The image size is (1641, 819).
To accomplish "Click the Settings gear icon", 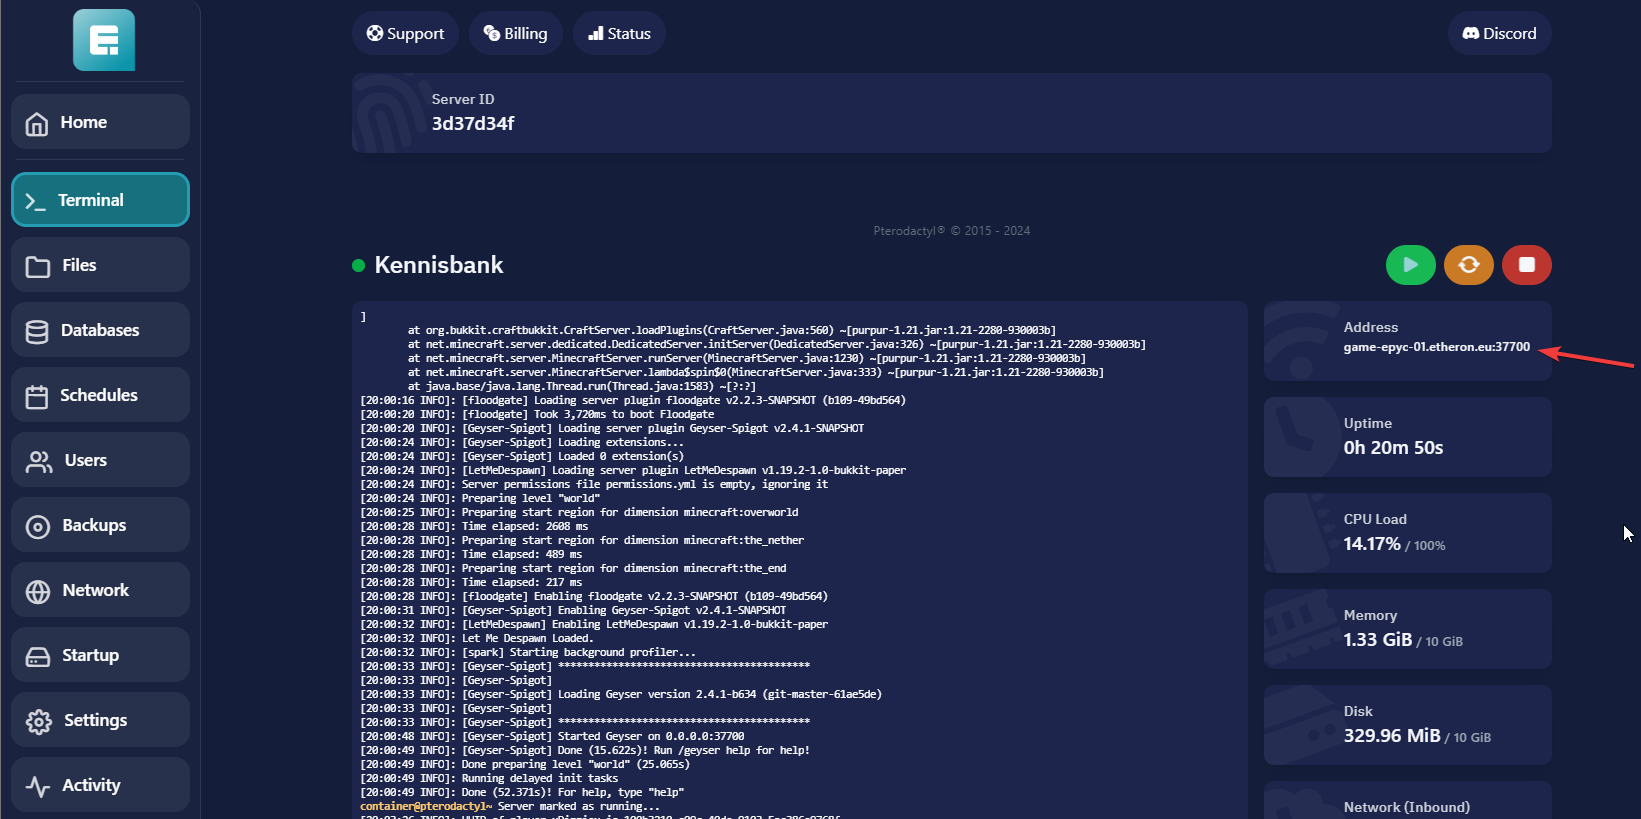I will click(38, 721).
